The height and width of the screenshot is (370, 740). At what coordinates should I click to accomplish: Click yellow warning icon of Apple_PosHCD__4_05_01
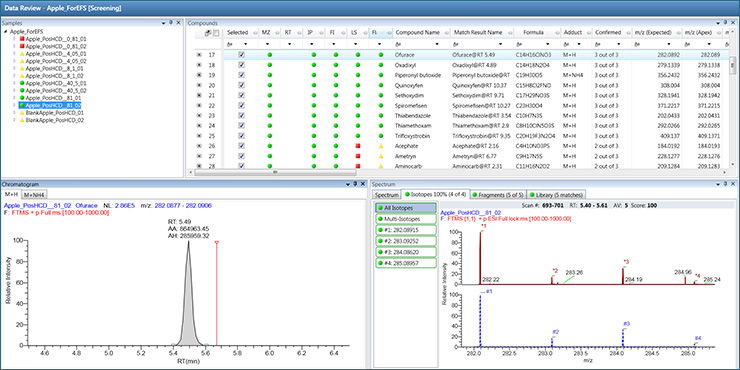tap(22, 54)
